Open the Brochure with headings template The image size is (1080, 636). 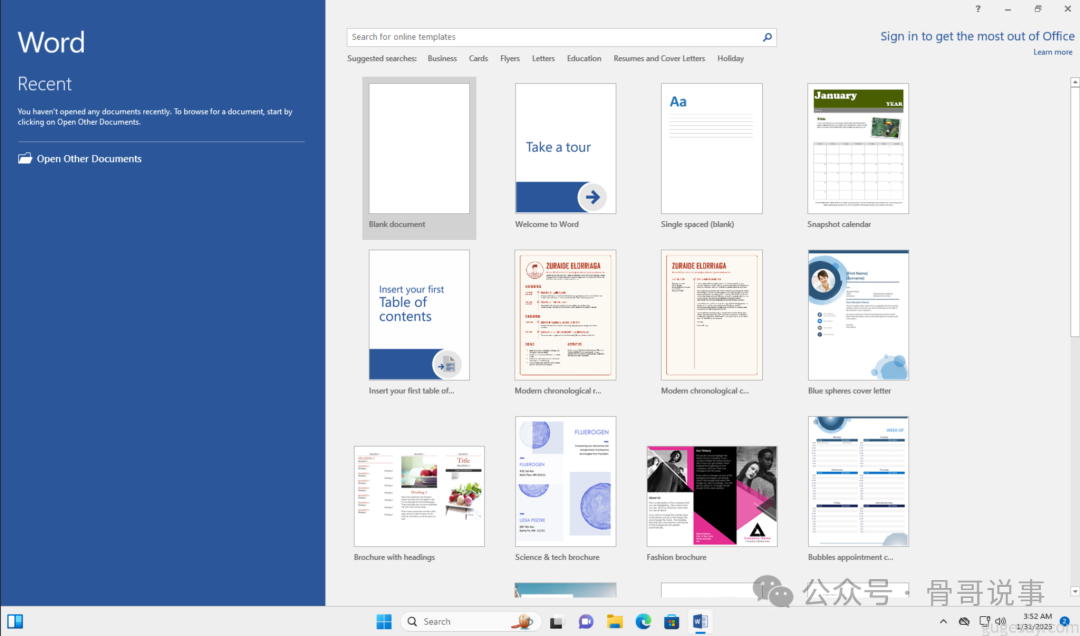pos(419,496)
